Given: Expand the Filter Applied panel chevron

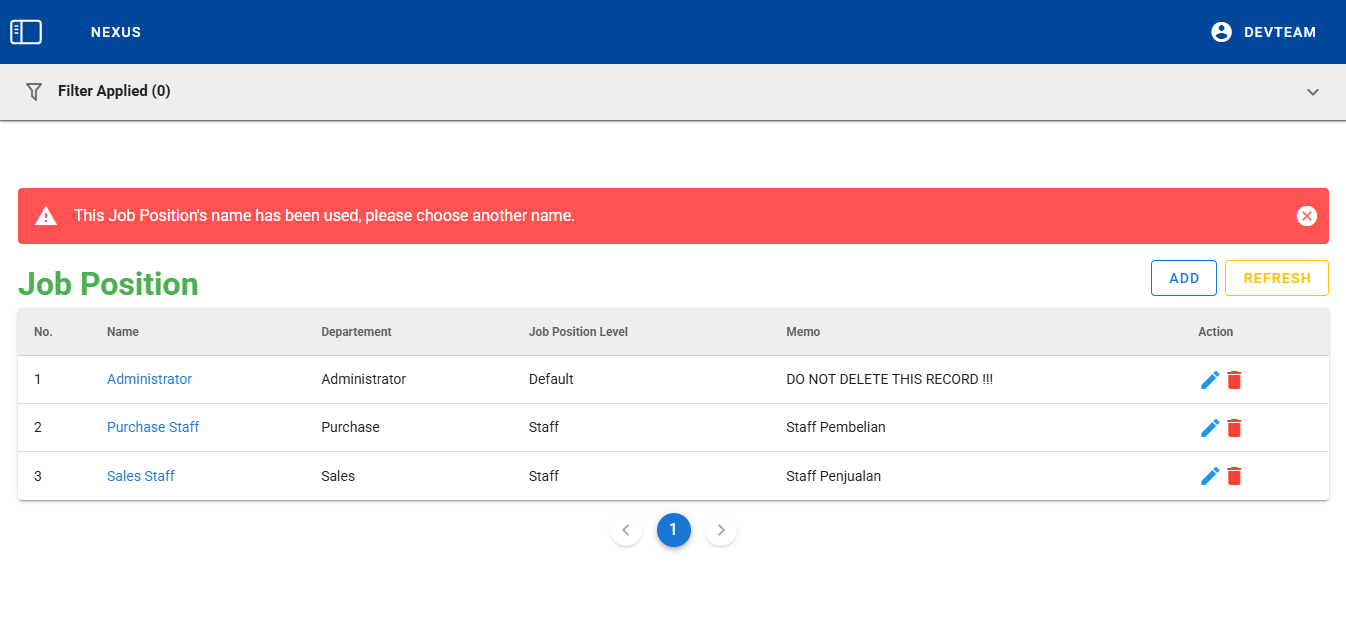Looking at the screenshot, I should 1313,92.
